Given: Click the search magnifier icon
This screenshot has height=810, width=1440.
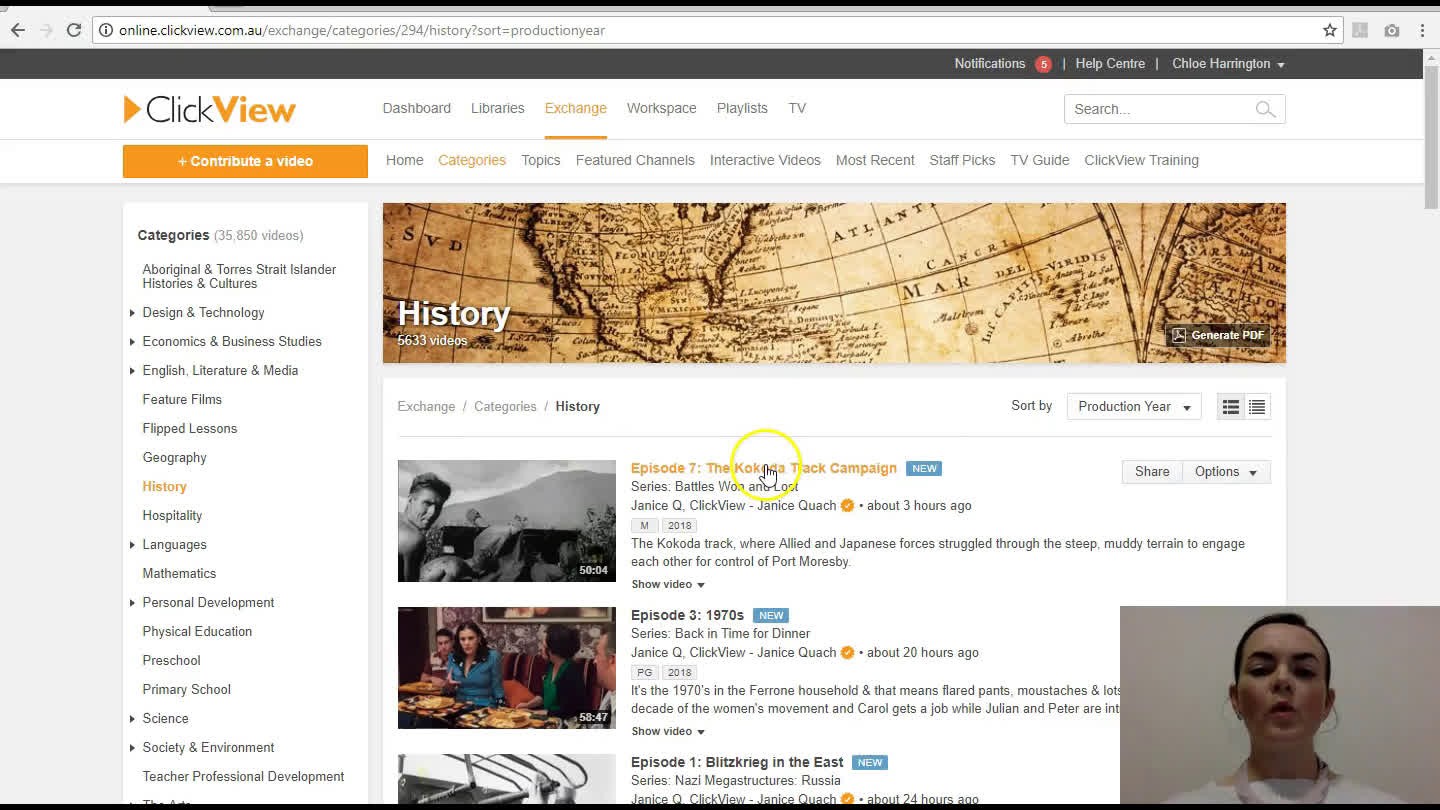Looking at the screenshot, I should (x=1265, y=109).
